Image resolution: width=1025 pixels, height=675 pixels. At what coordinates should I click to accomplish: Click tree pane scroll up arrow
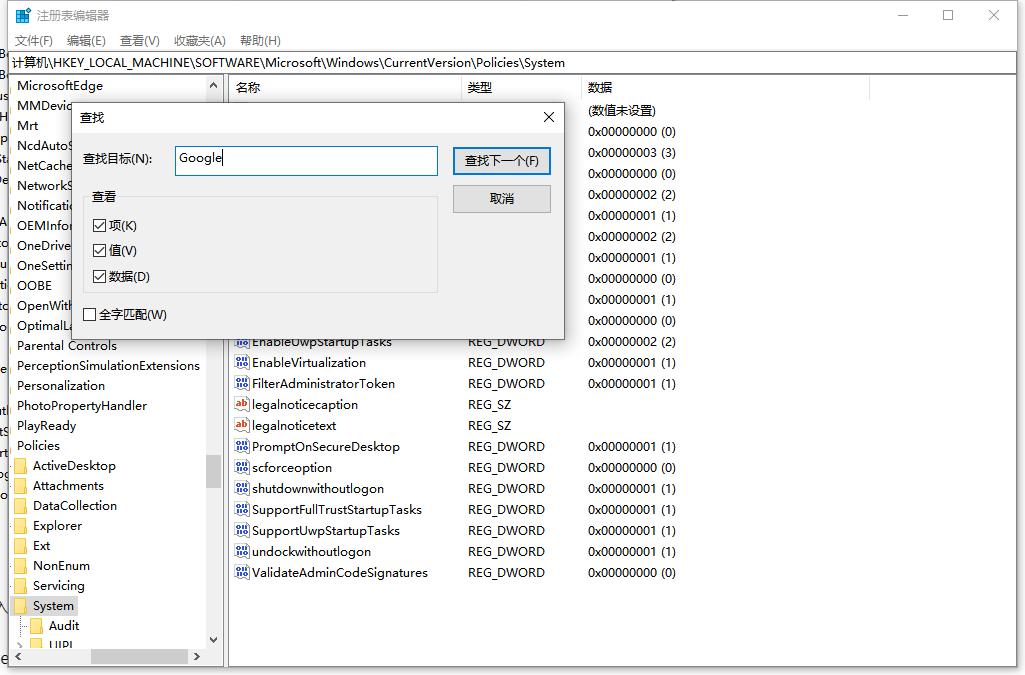pyautogui.click(x=214, y=86)
